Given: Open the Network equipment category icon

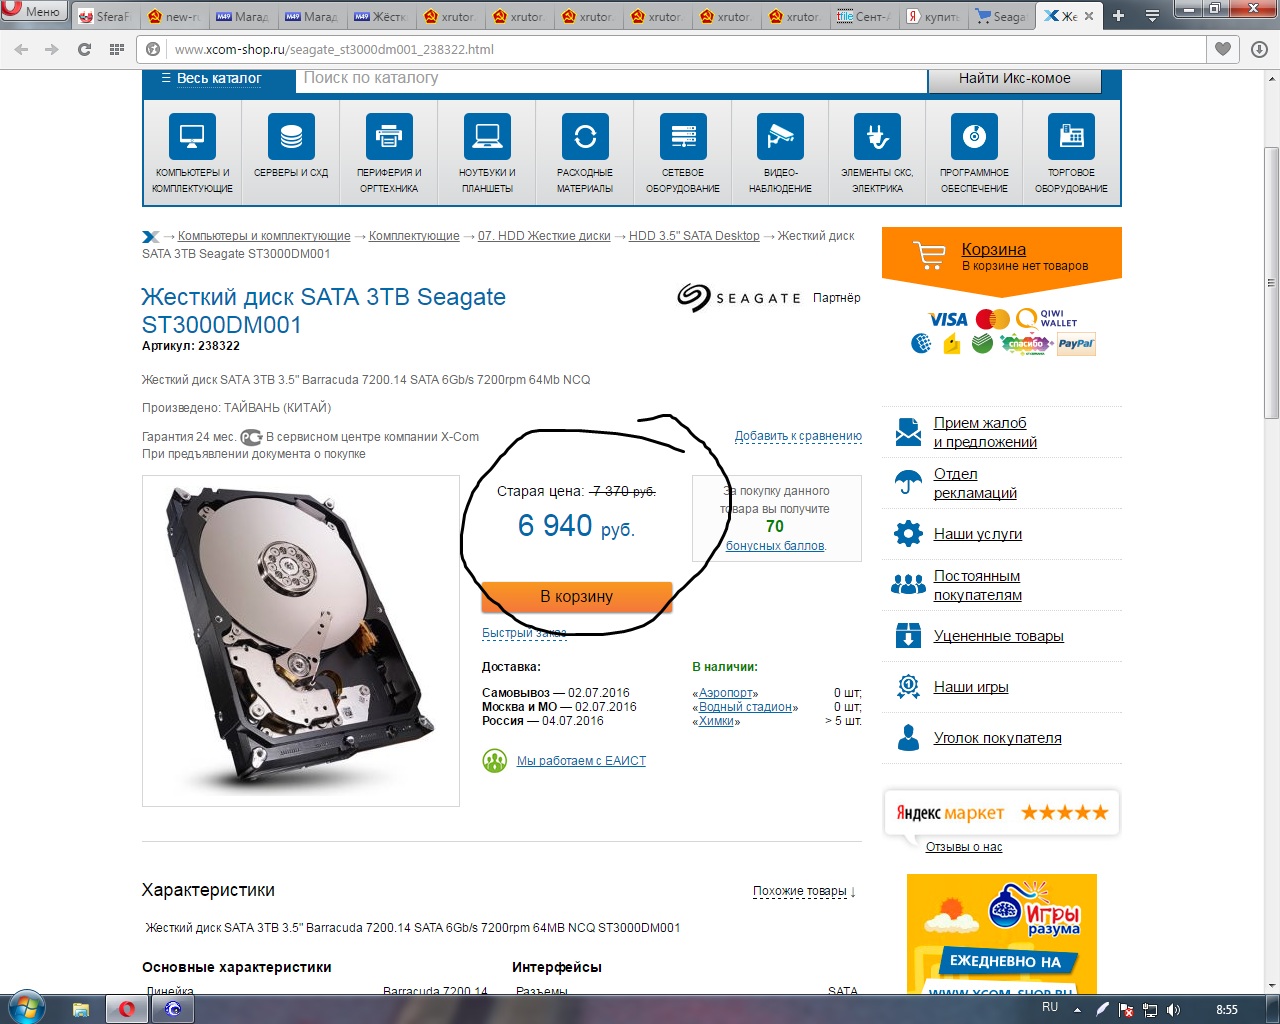Looking at the screenshot, I should click(683, 136).
